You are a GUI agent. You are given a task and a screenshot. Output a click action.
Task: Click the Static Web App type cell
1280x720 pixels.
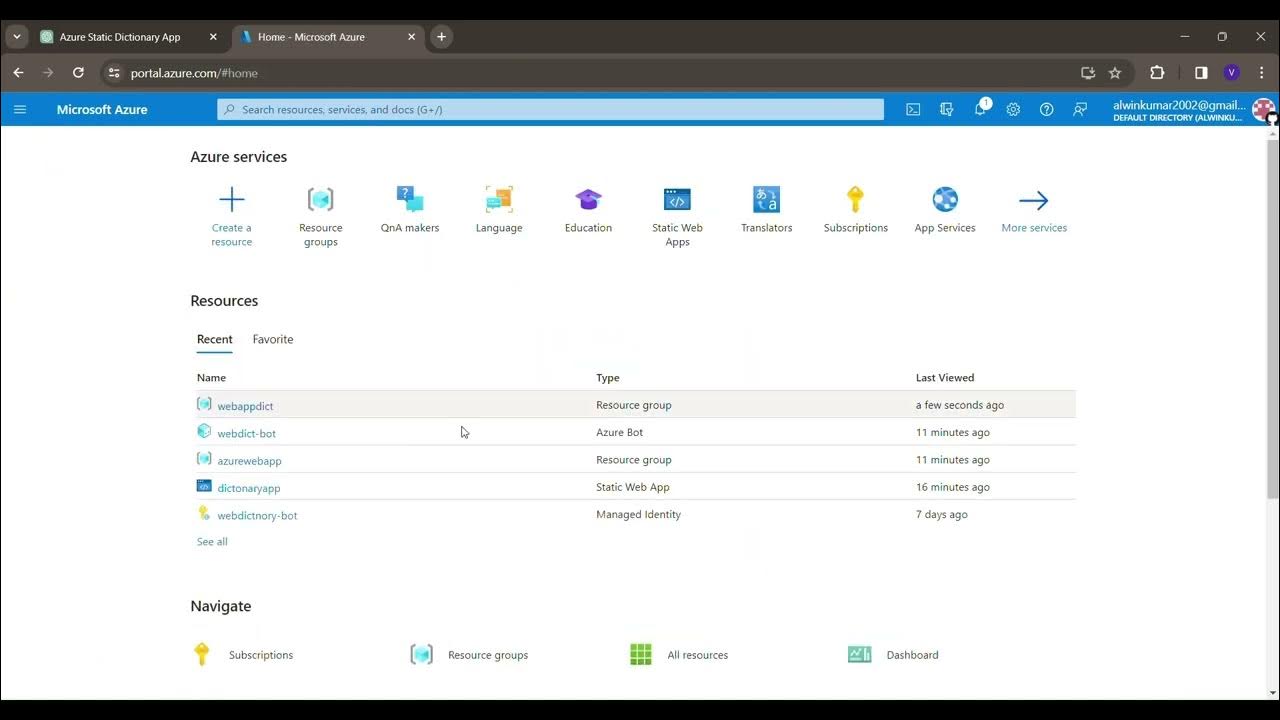(633, 487)
